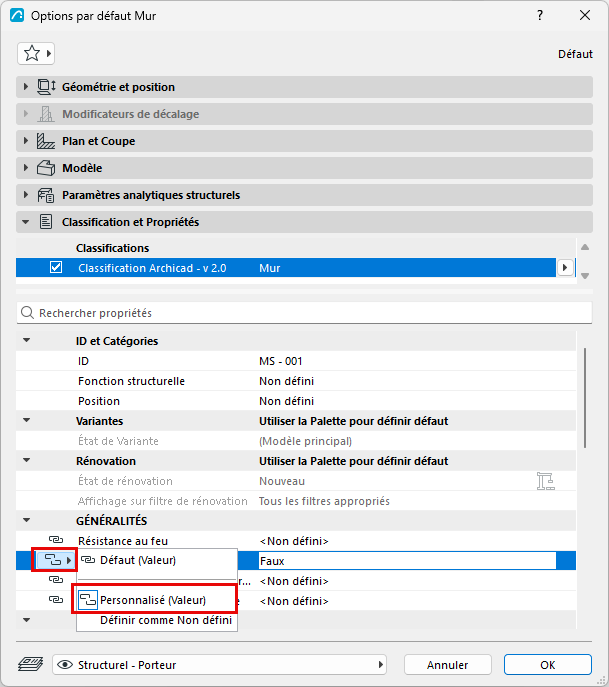Click the Modificateurs de décalage panel icon
The height and width of the screenshot is (687, 609).
(46, 114)
